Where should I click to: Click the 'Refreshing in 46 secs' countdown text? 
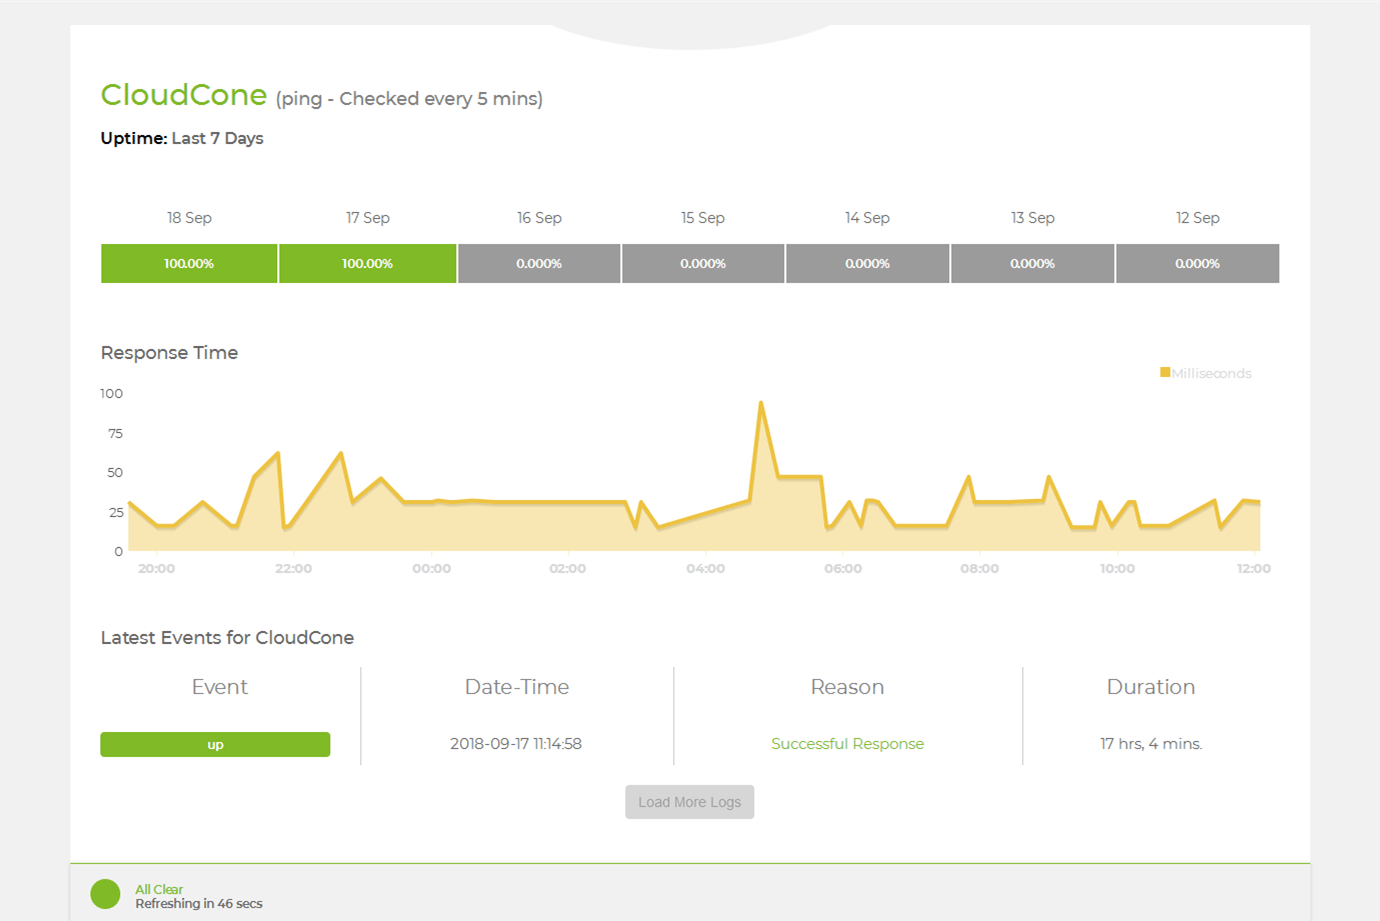click(199, 904)
